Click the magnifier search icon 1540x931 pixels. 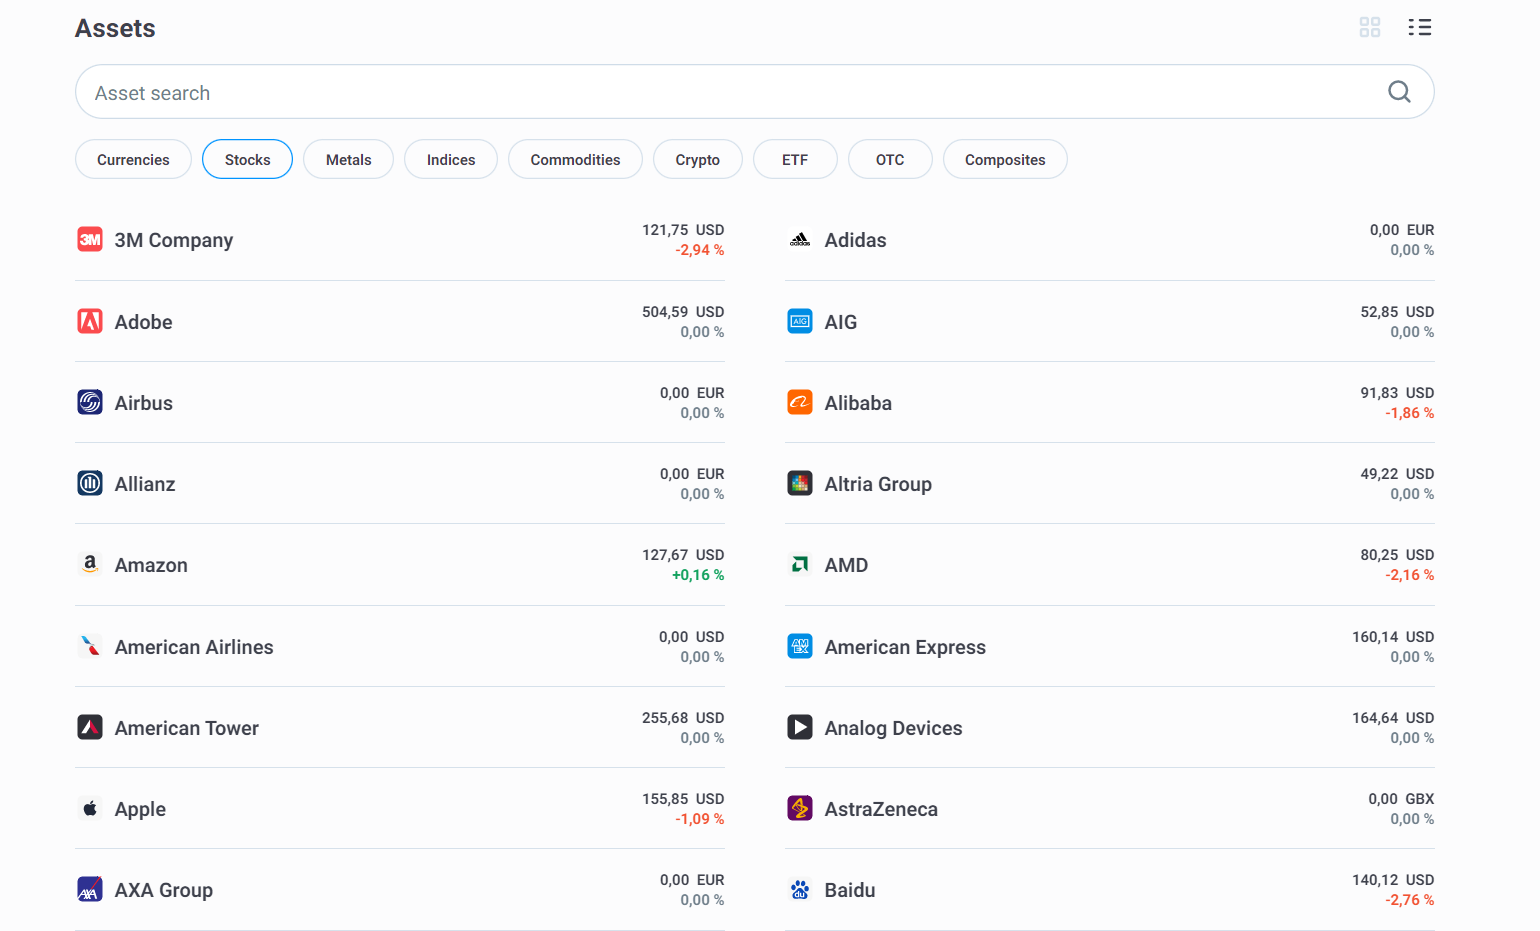pyautogui.click(x=1399, y=92)
